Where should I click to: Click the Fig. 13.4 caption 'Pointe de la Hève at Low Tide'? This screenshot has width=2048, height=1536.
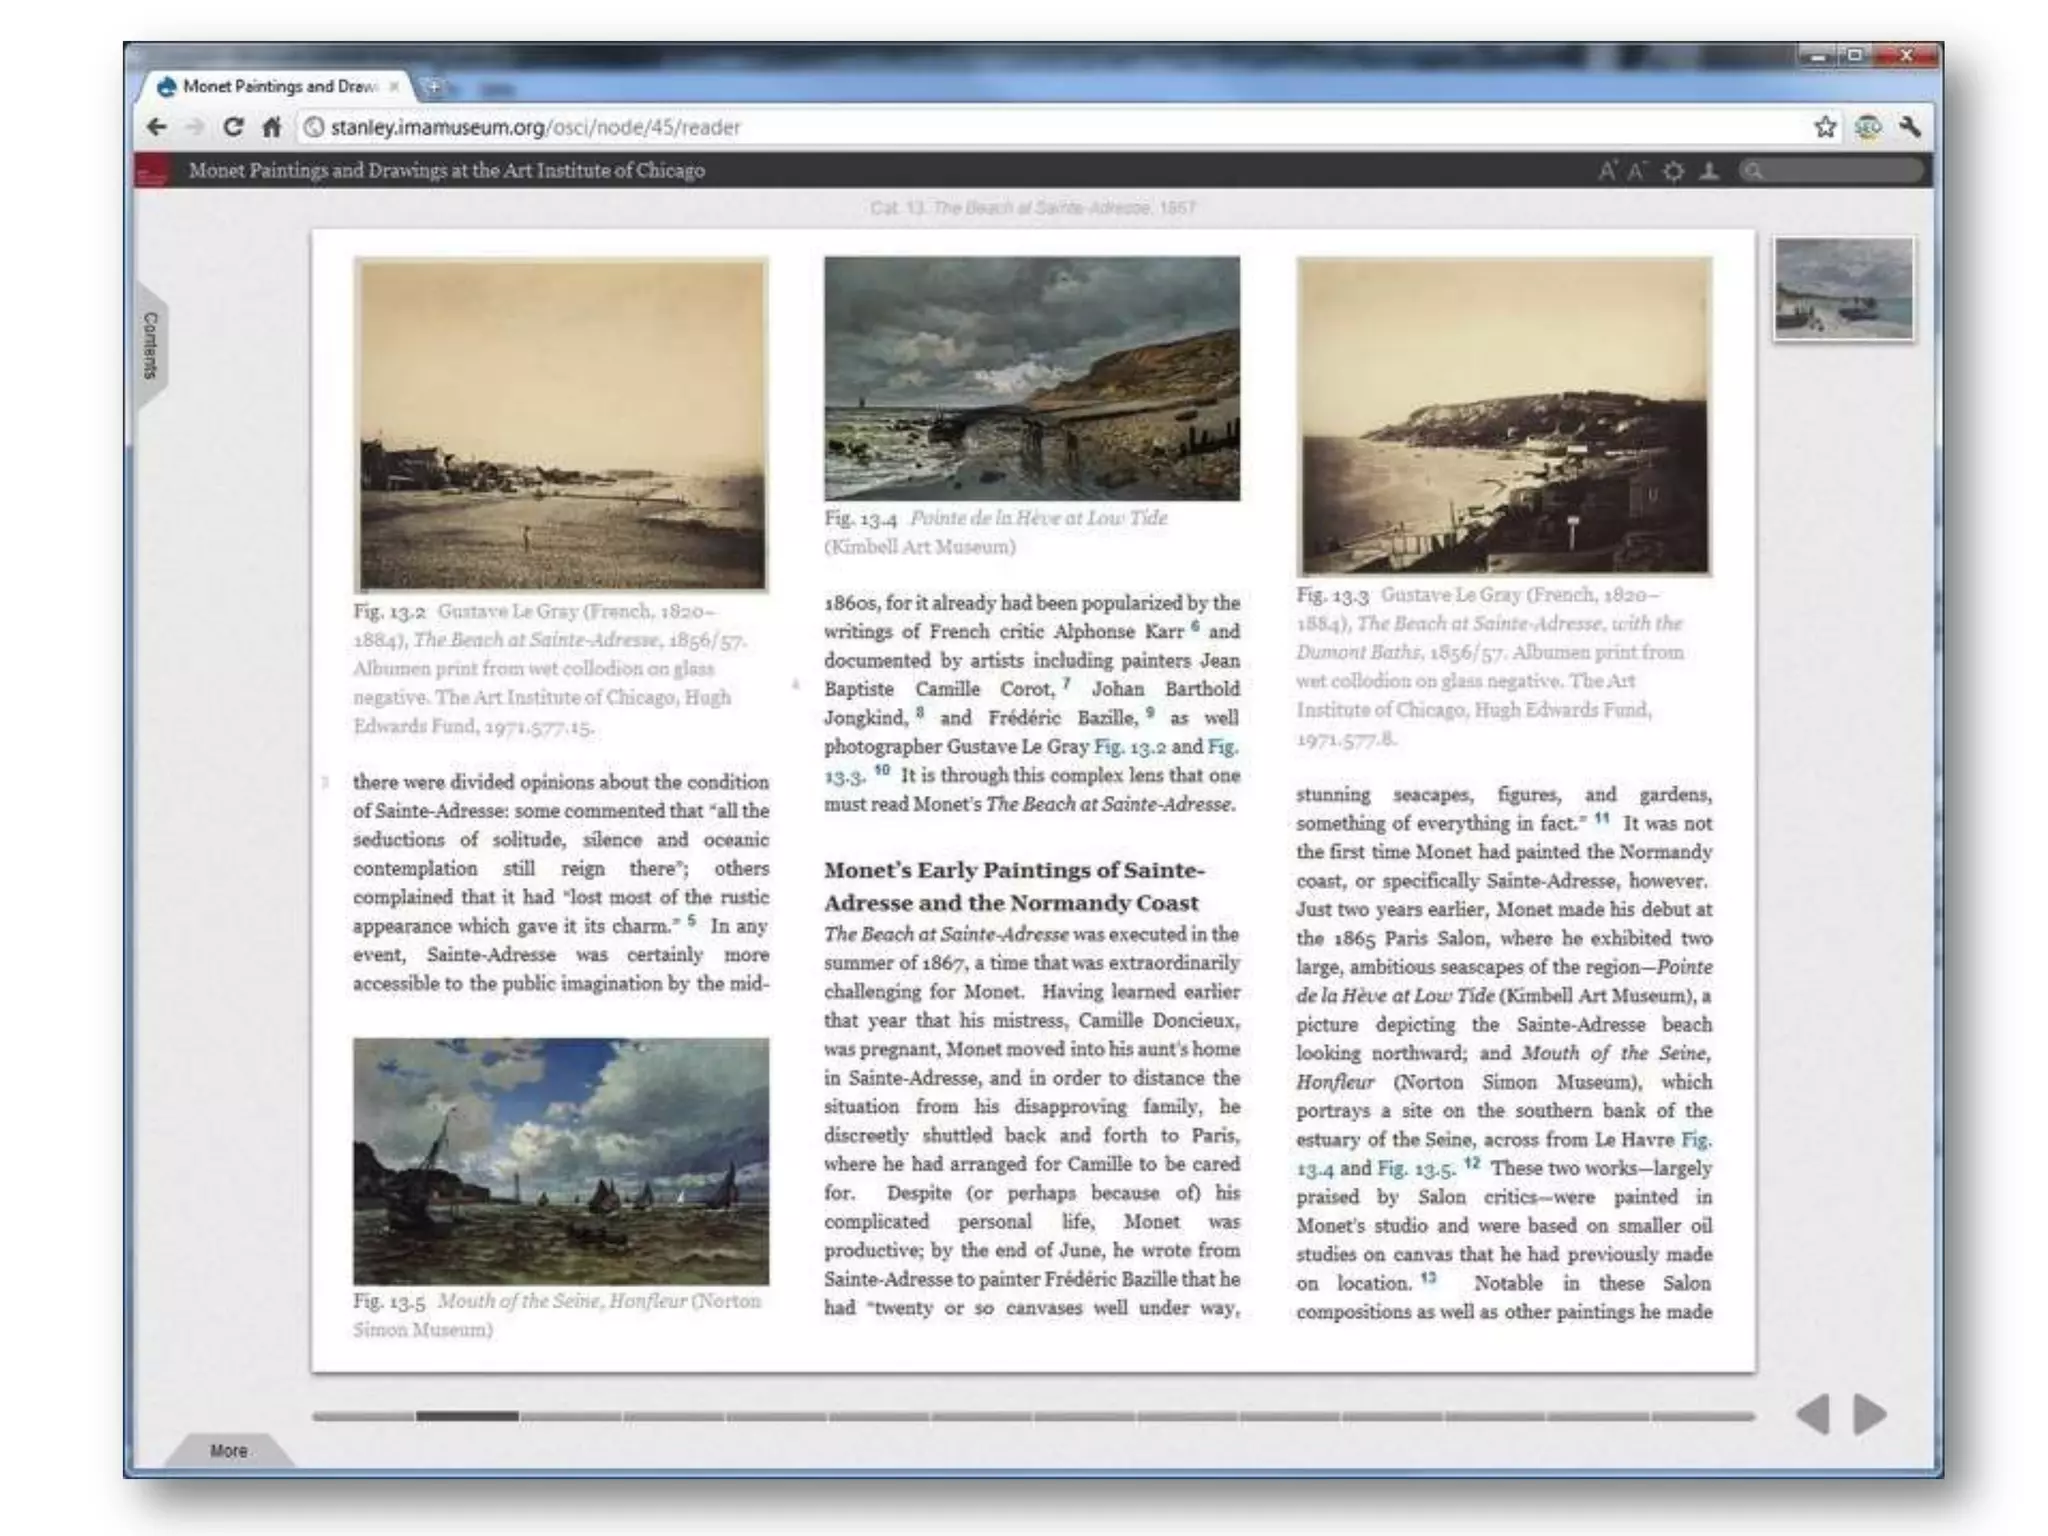click(996, 532)
